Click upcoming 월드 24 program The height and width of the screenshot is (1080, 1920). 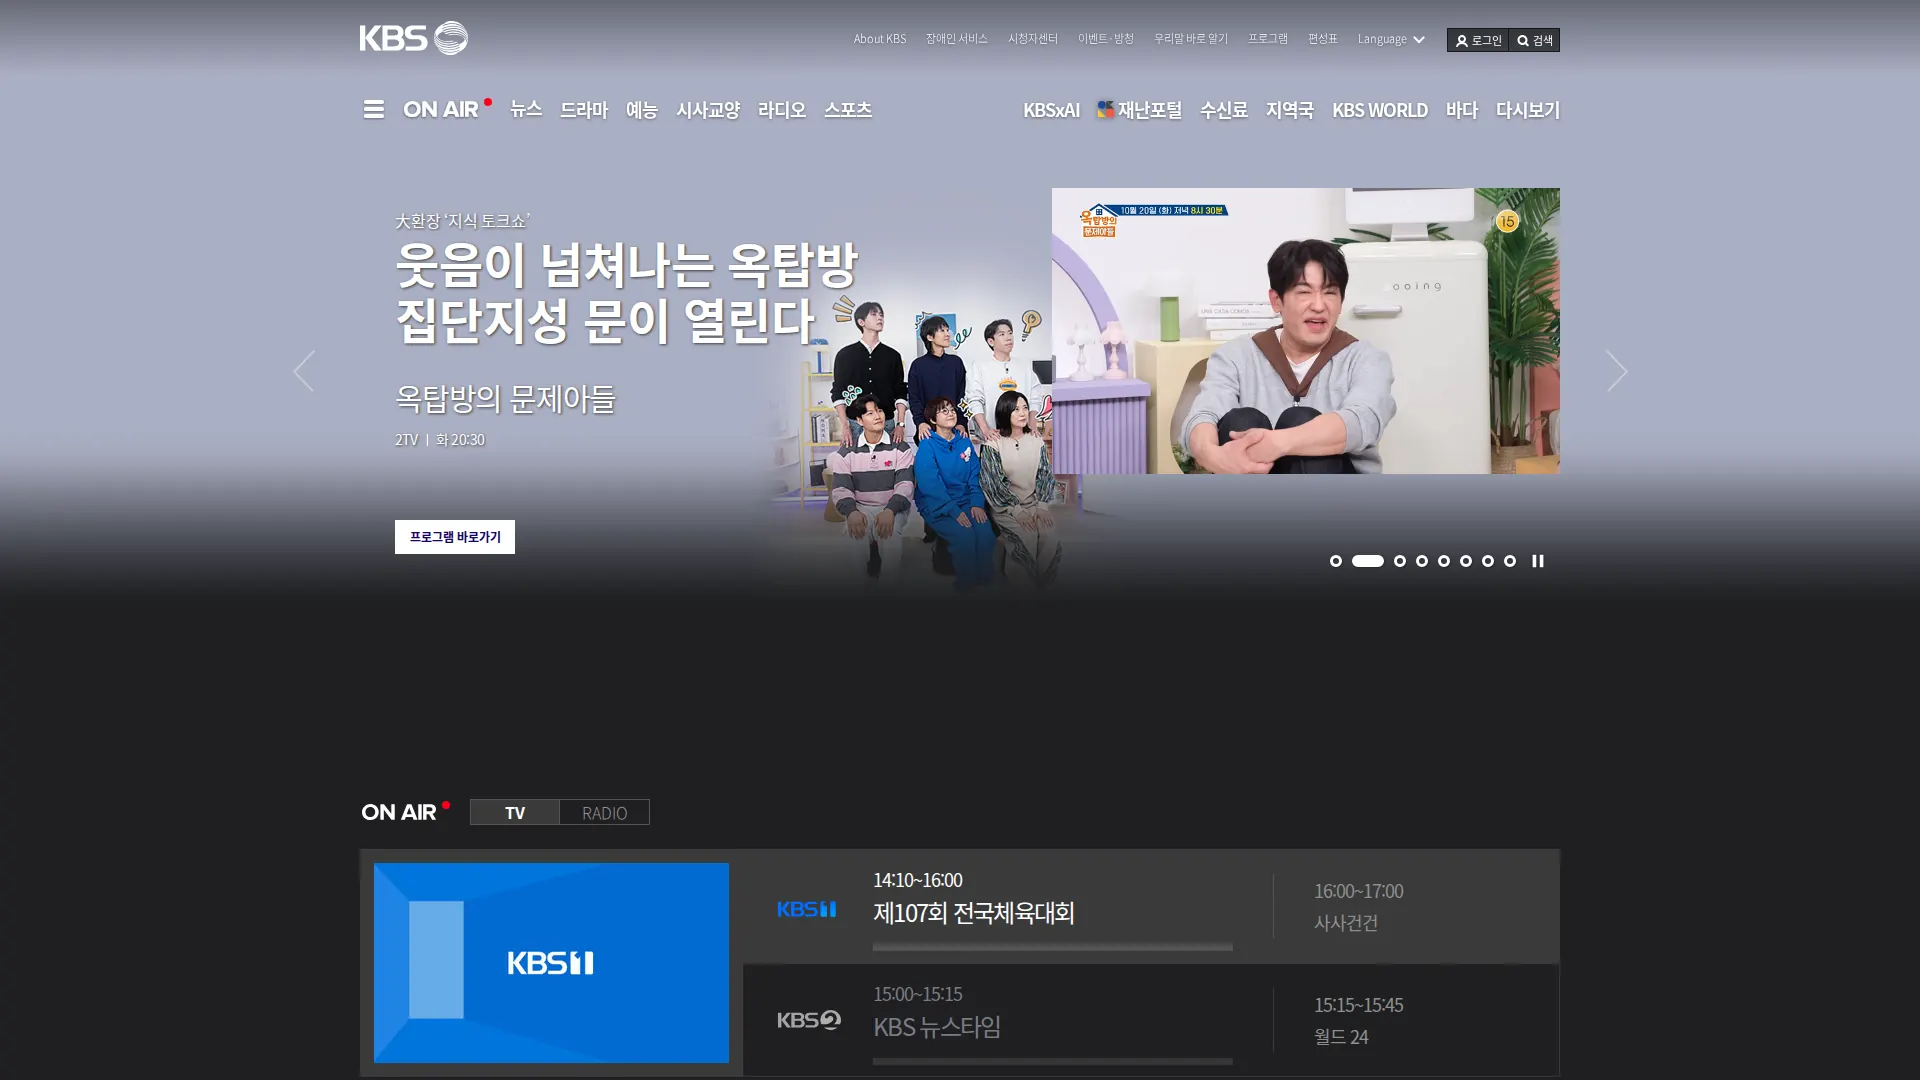tap(1341, 1037)
